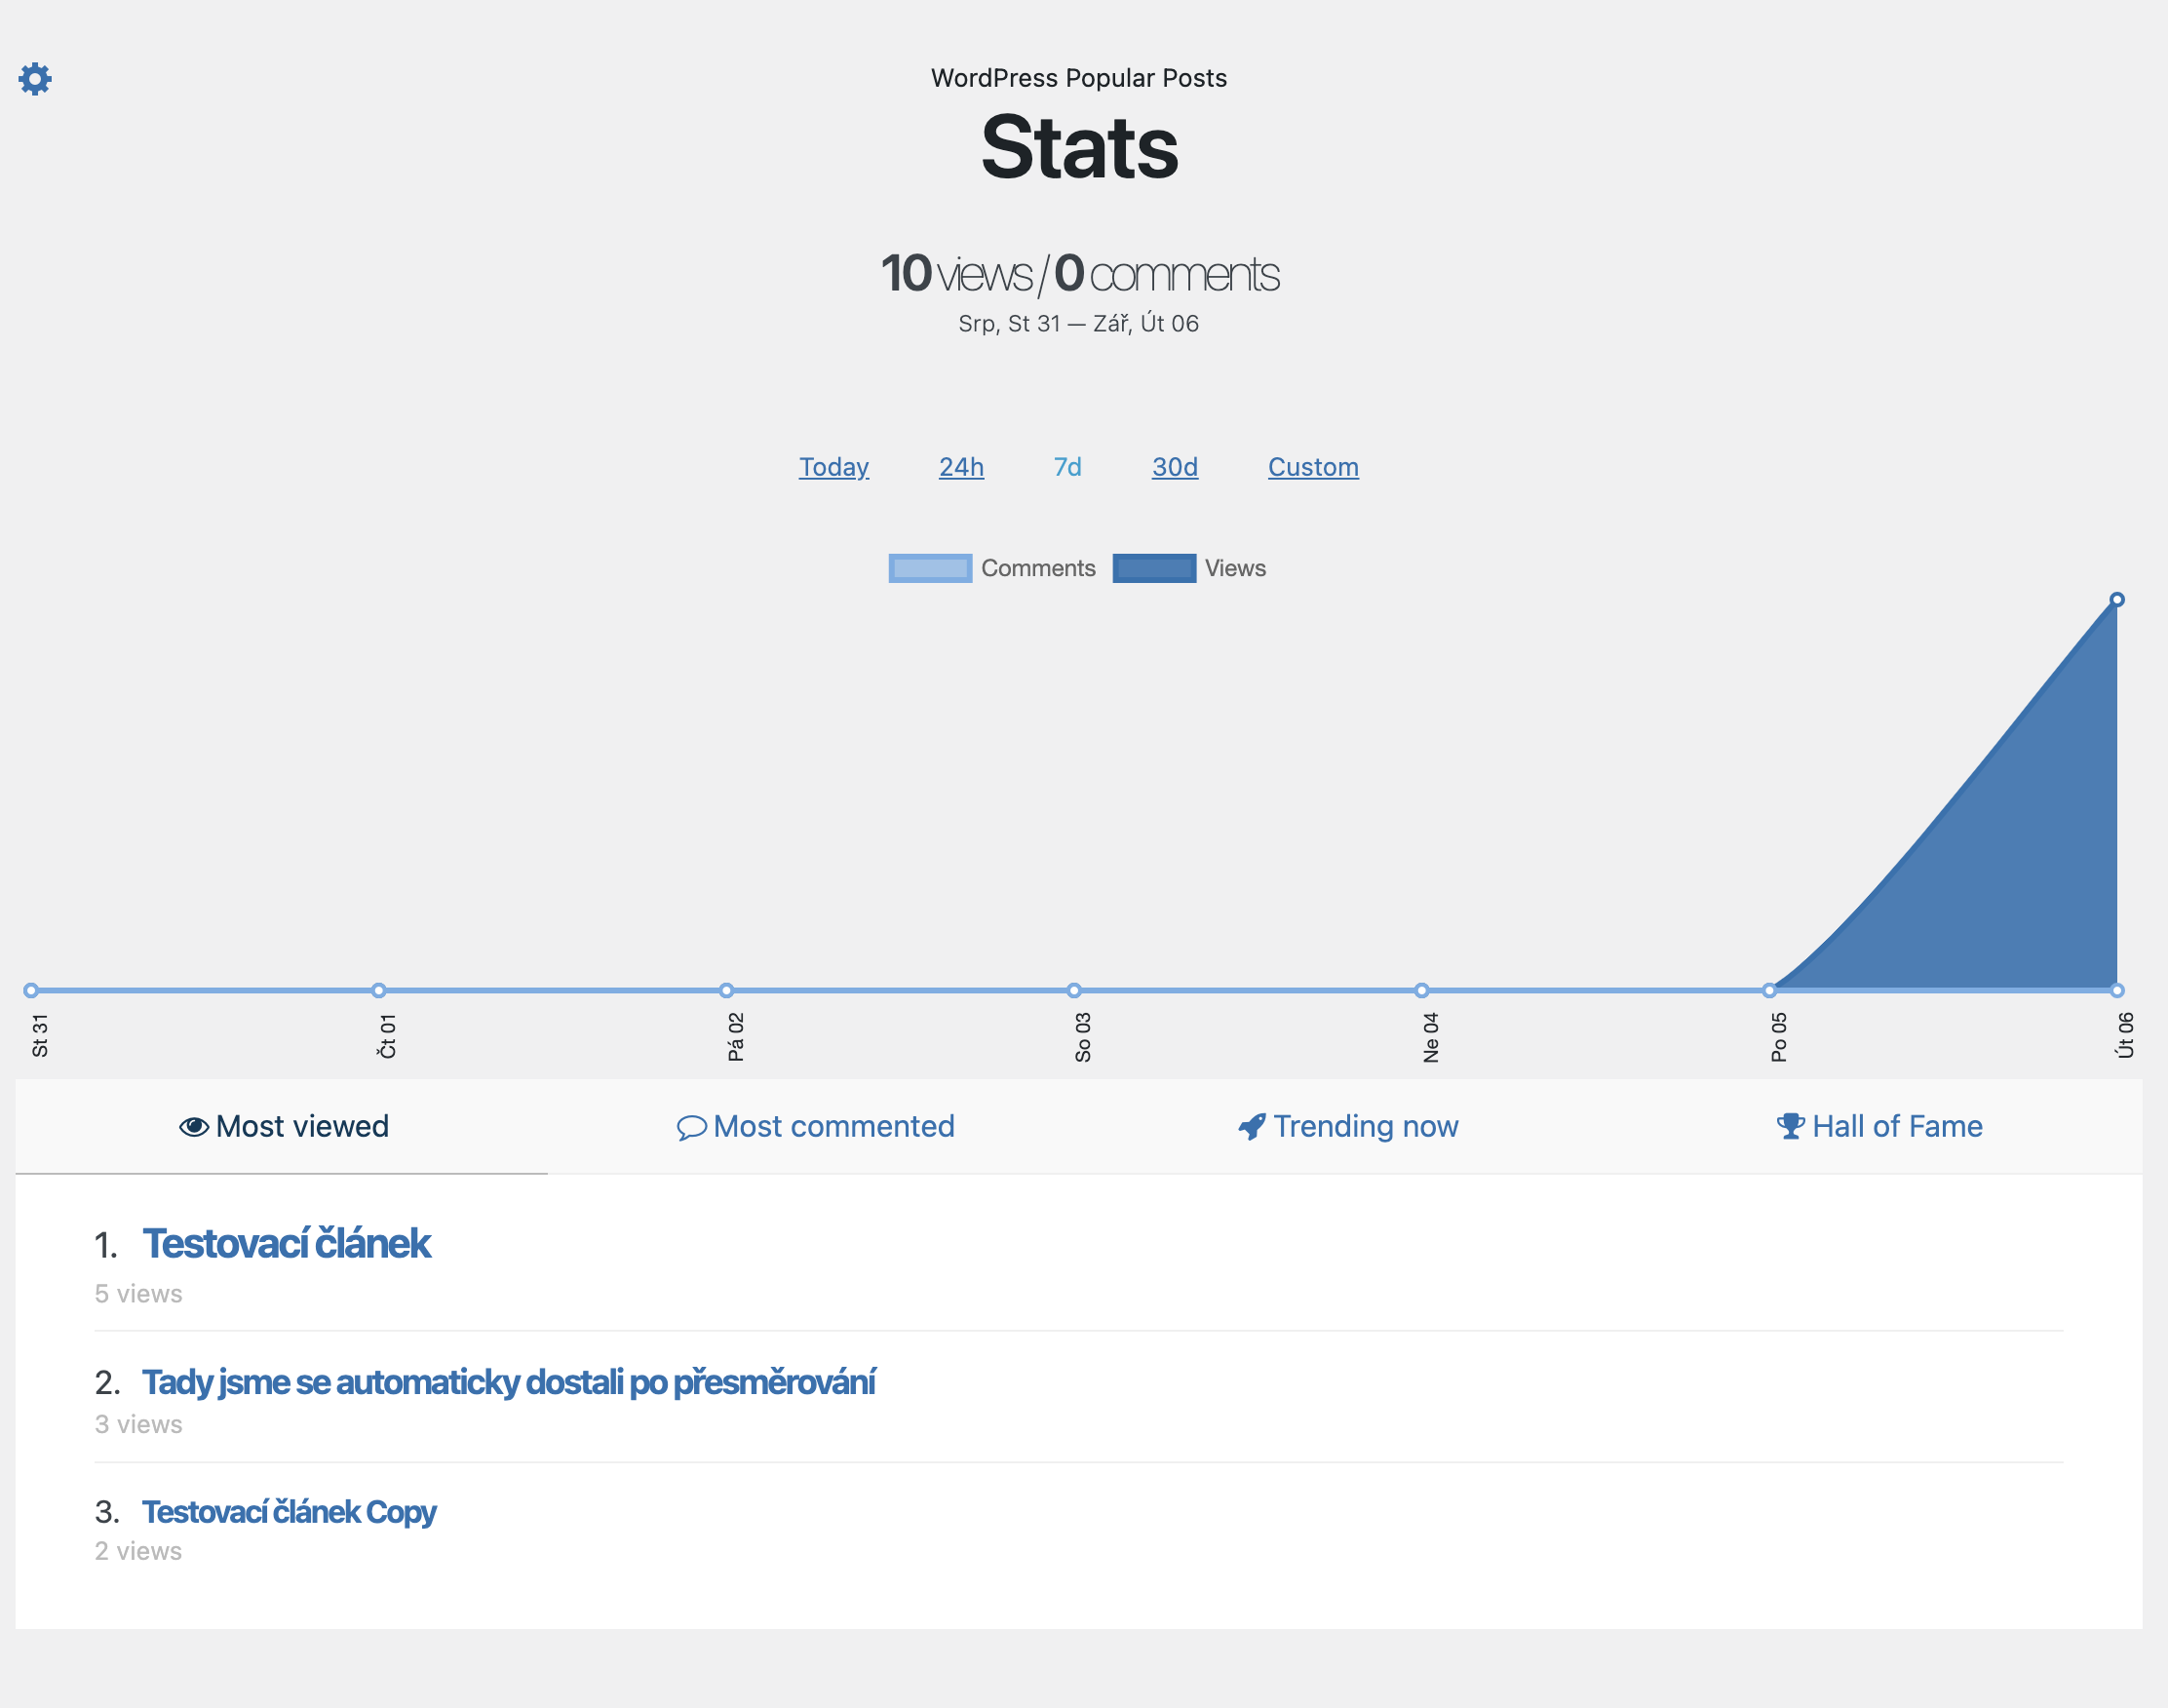Switch to the Most commented tab

(815, 1127)
